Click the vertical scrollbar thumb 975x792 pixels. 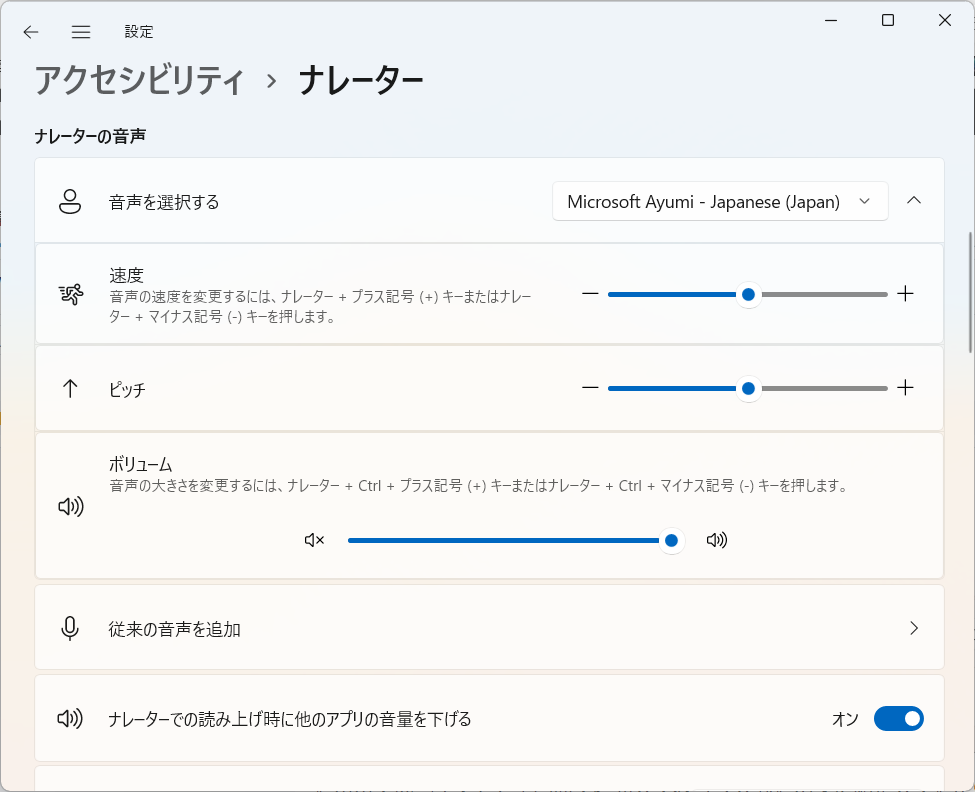pyautogui.click(x=969, y=292)
